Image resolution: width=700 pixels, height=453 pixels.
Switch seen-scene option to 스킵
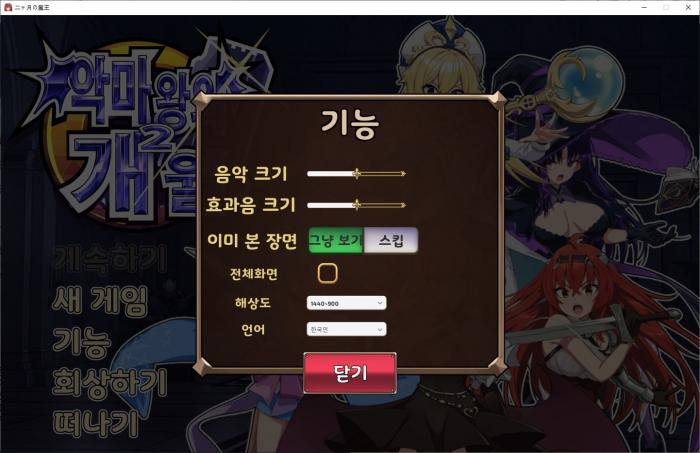tap(392, 240)
